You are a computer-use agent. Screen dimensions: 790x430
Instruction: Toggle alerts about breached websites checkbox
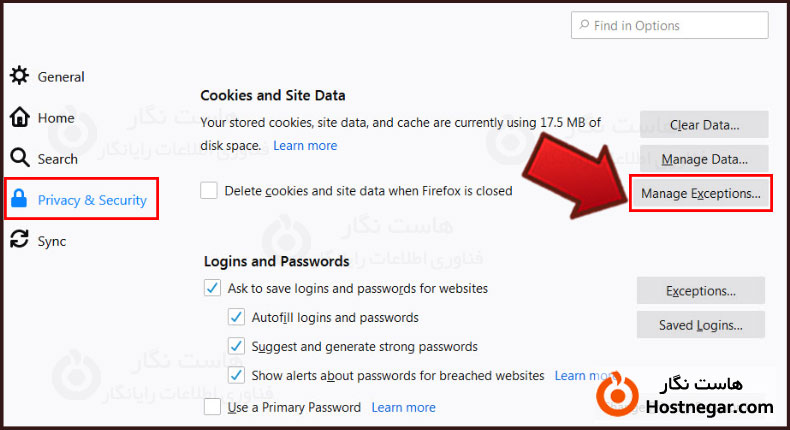[236, 376]
